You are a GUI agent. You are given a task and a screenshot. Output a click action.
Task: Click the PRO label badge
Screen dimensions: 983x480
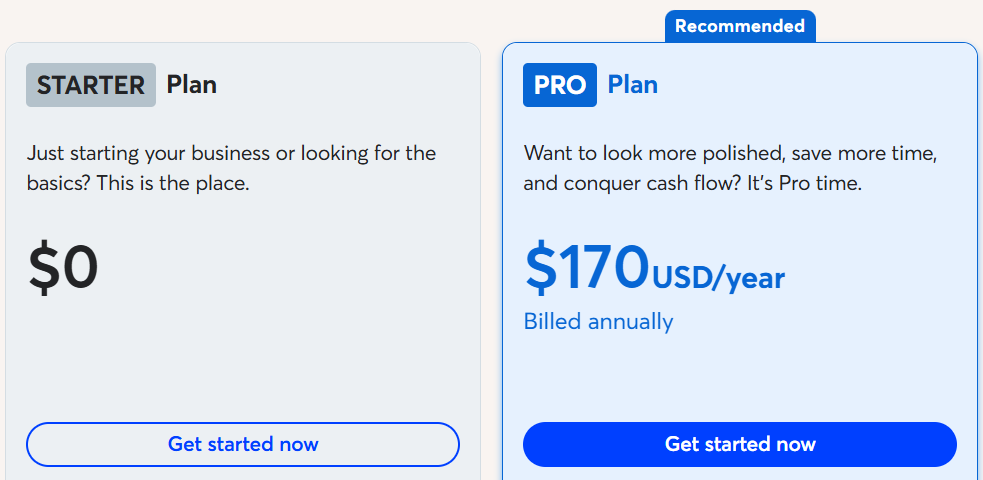[x=560, y=85]
